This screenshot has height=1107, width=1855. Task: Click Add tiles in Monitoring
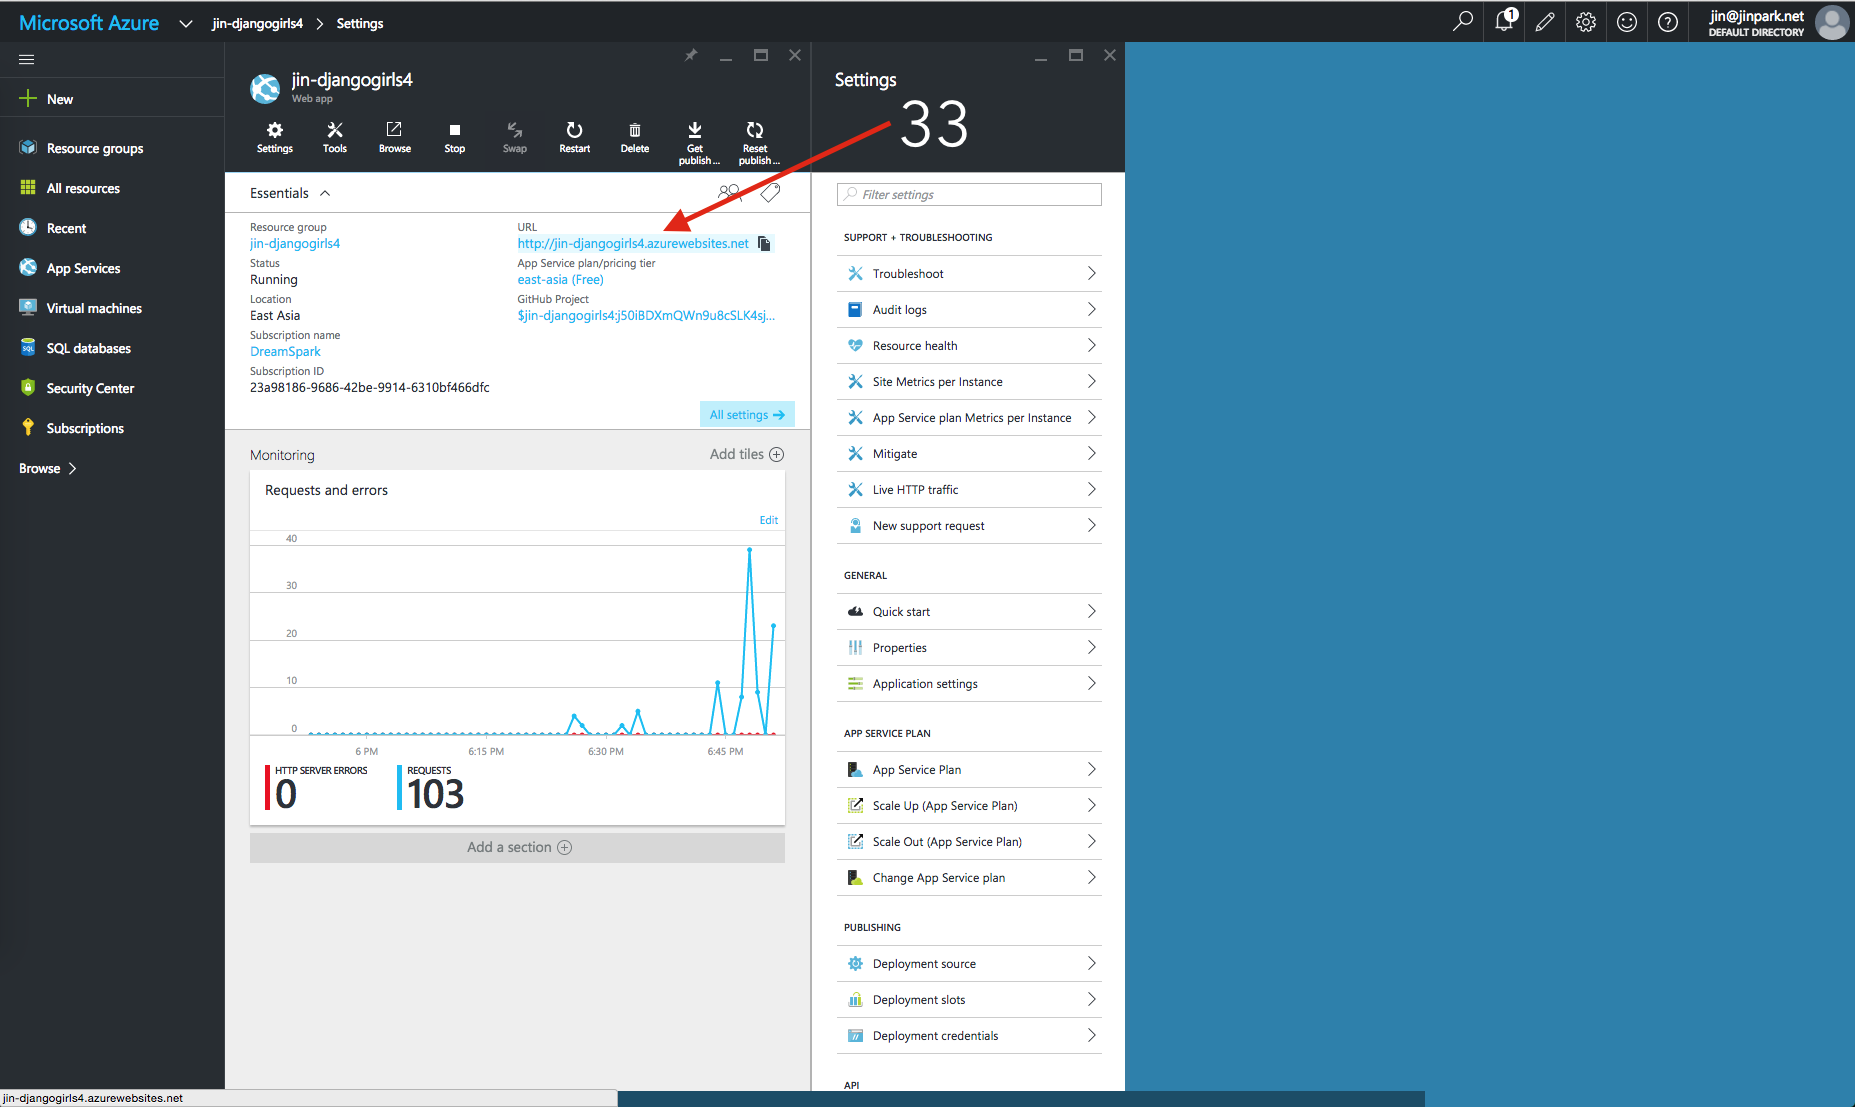(x=746, y=454)
